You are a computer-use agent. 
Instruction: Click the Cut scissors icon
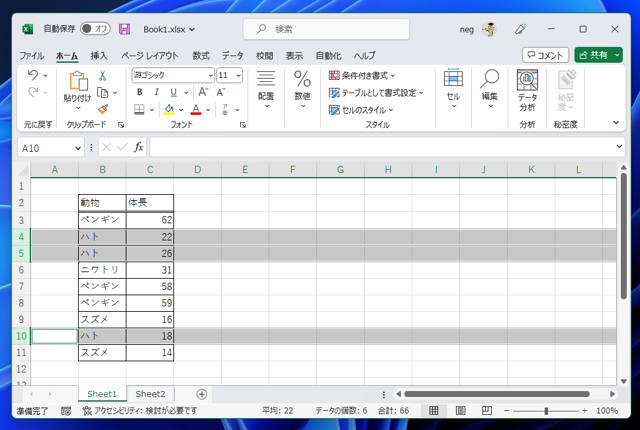102,75
